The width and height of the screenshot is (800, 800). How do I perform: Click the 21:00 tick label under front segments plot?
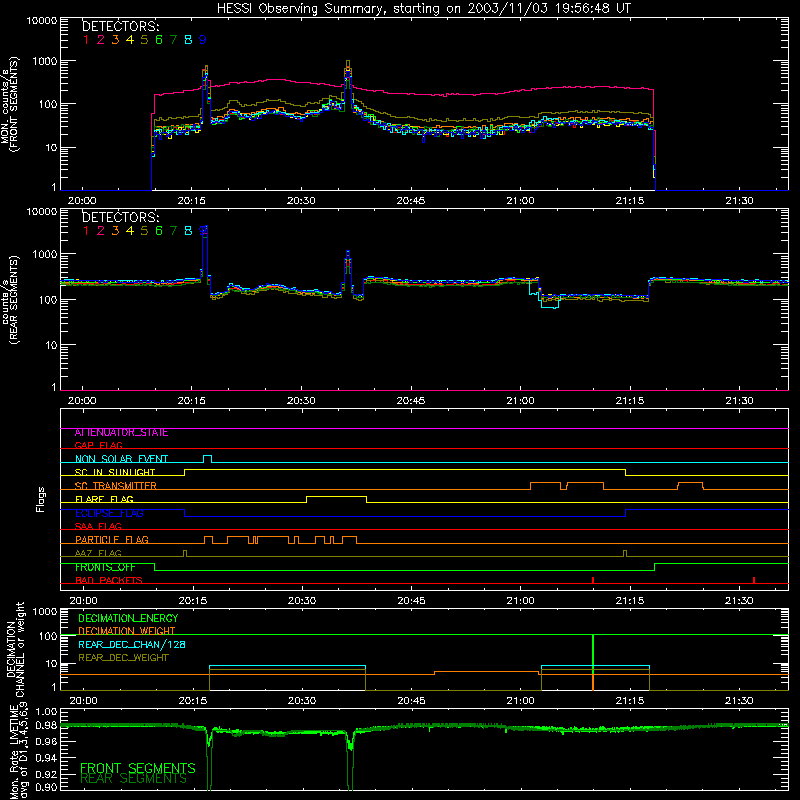tap(520, 201)
